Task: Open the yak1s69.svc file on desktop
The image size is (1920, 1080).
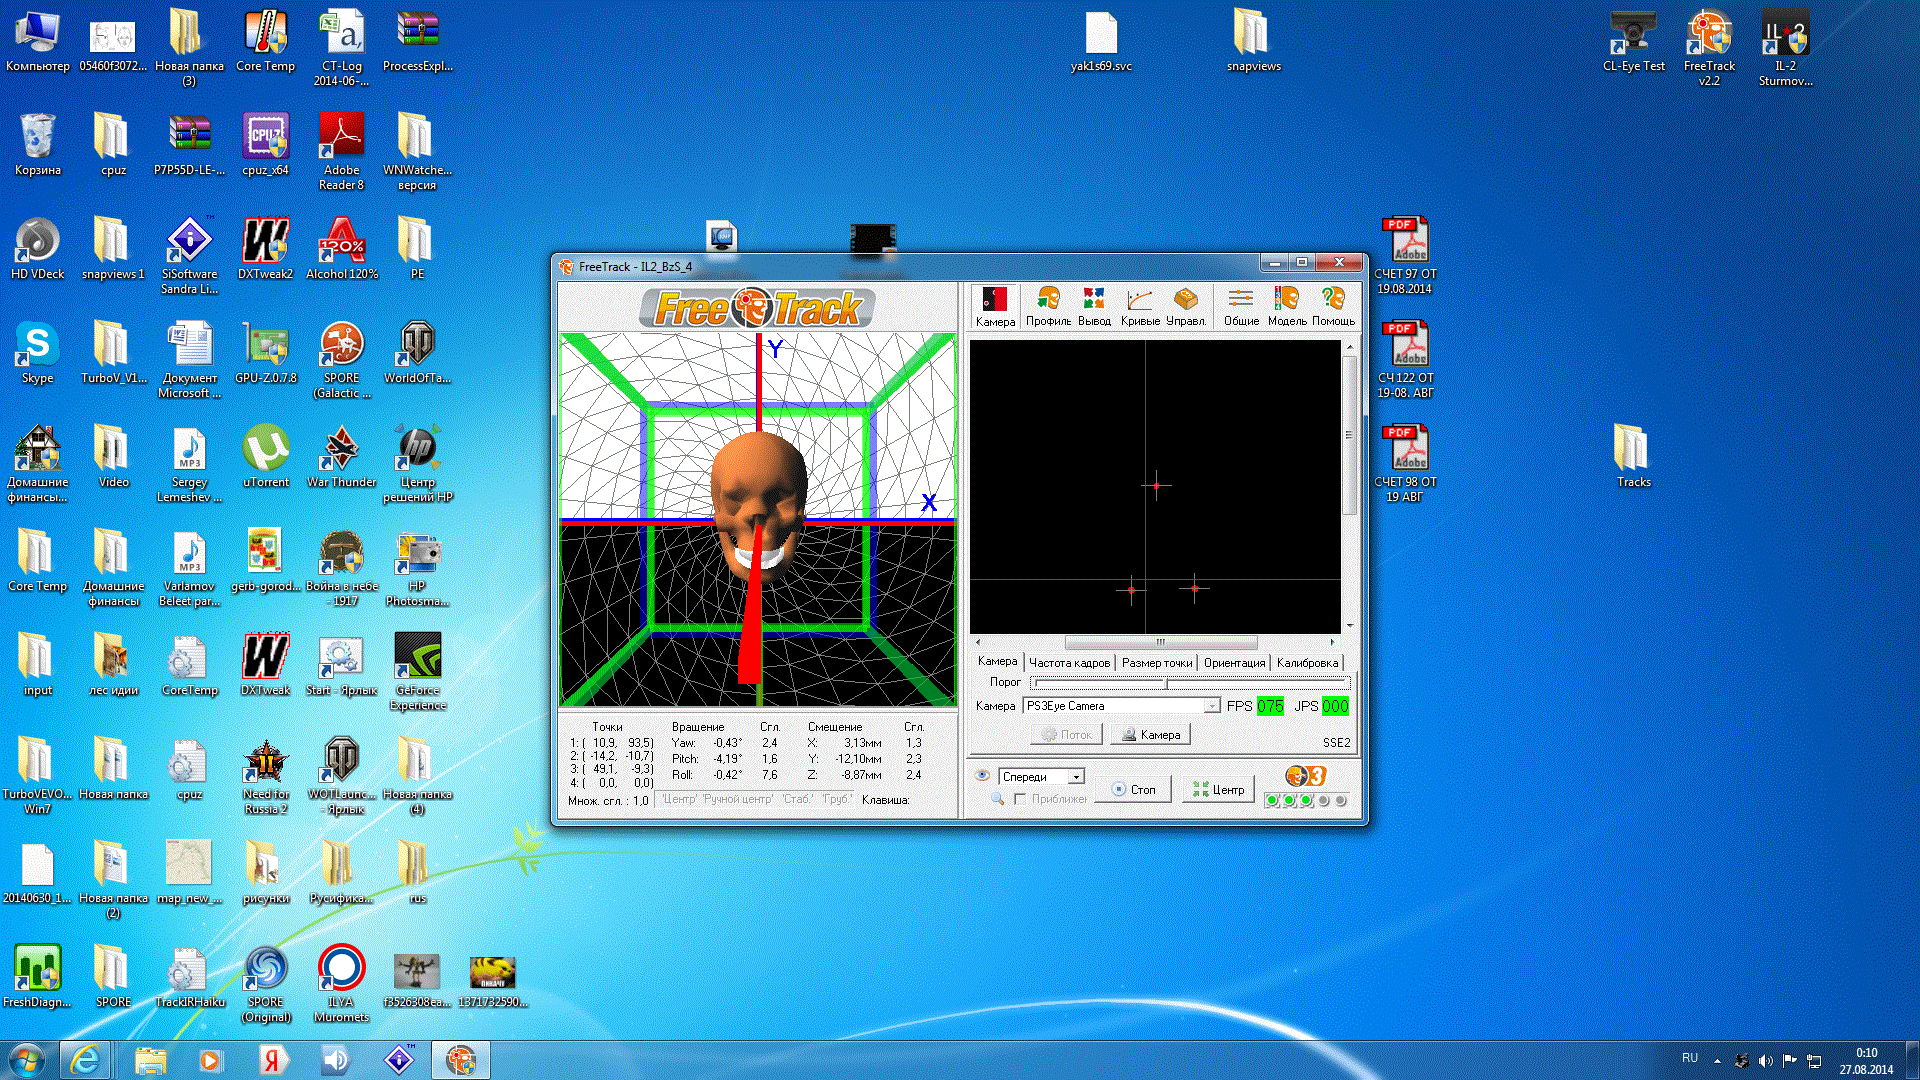Action: tap(1100, 41)
